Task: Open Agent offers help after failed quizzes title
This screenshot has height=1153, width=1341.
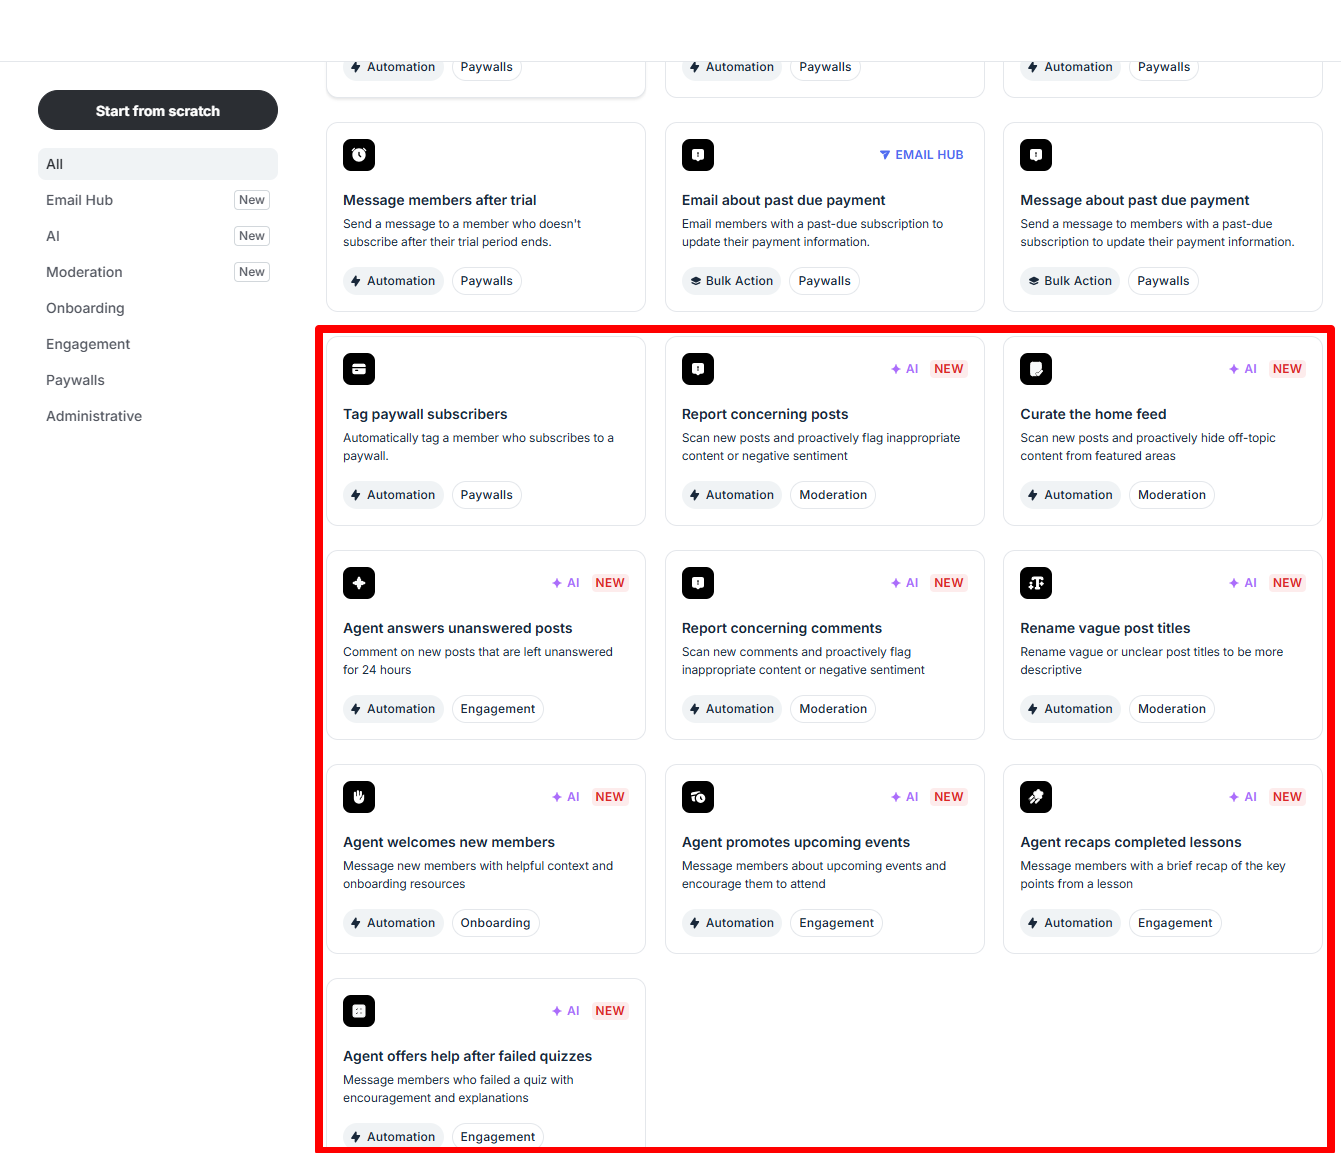Action: pyautogui.click(x=468, y=1056)
